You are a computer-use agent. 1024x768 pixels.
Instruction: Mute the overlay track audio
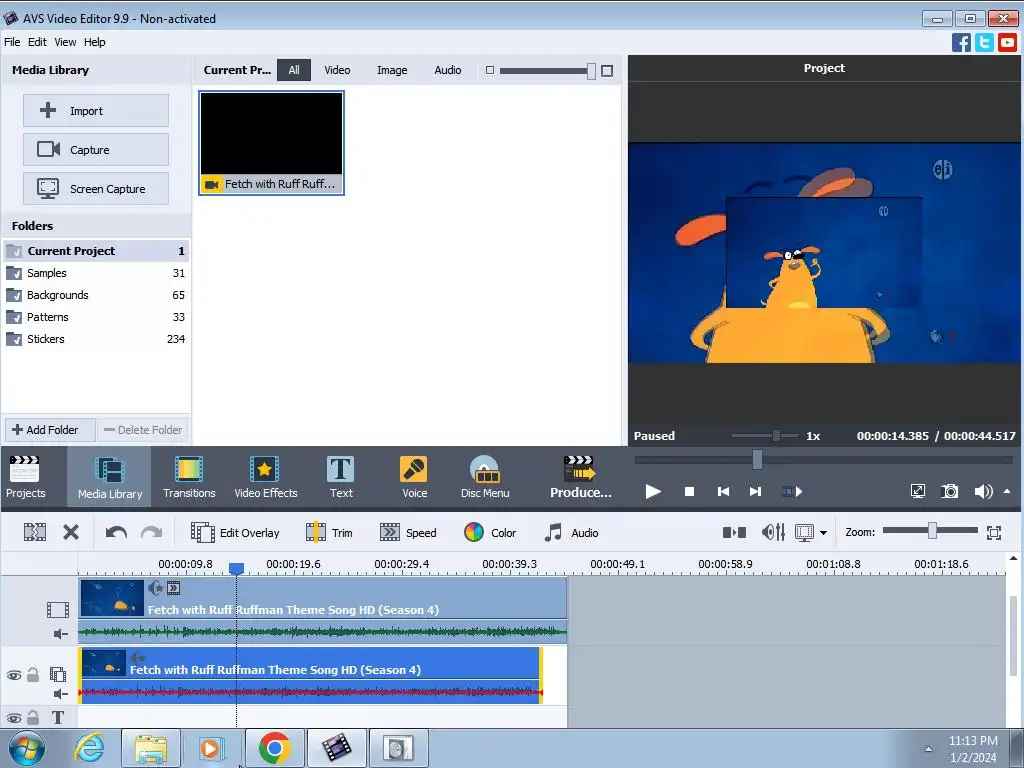click(60, 694)
